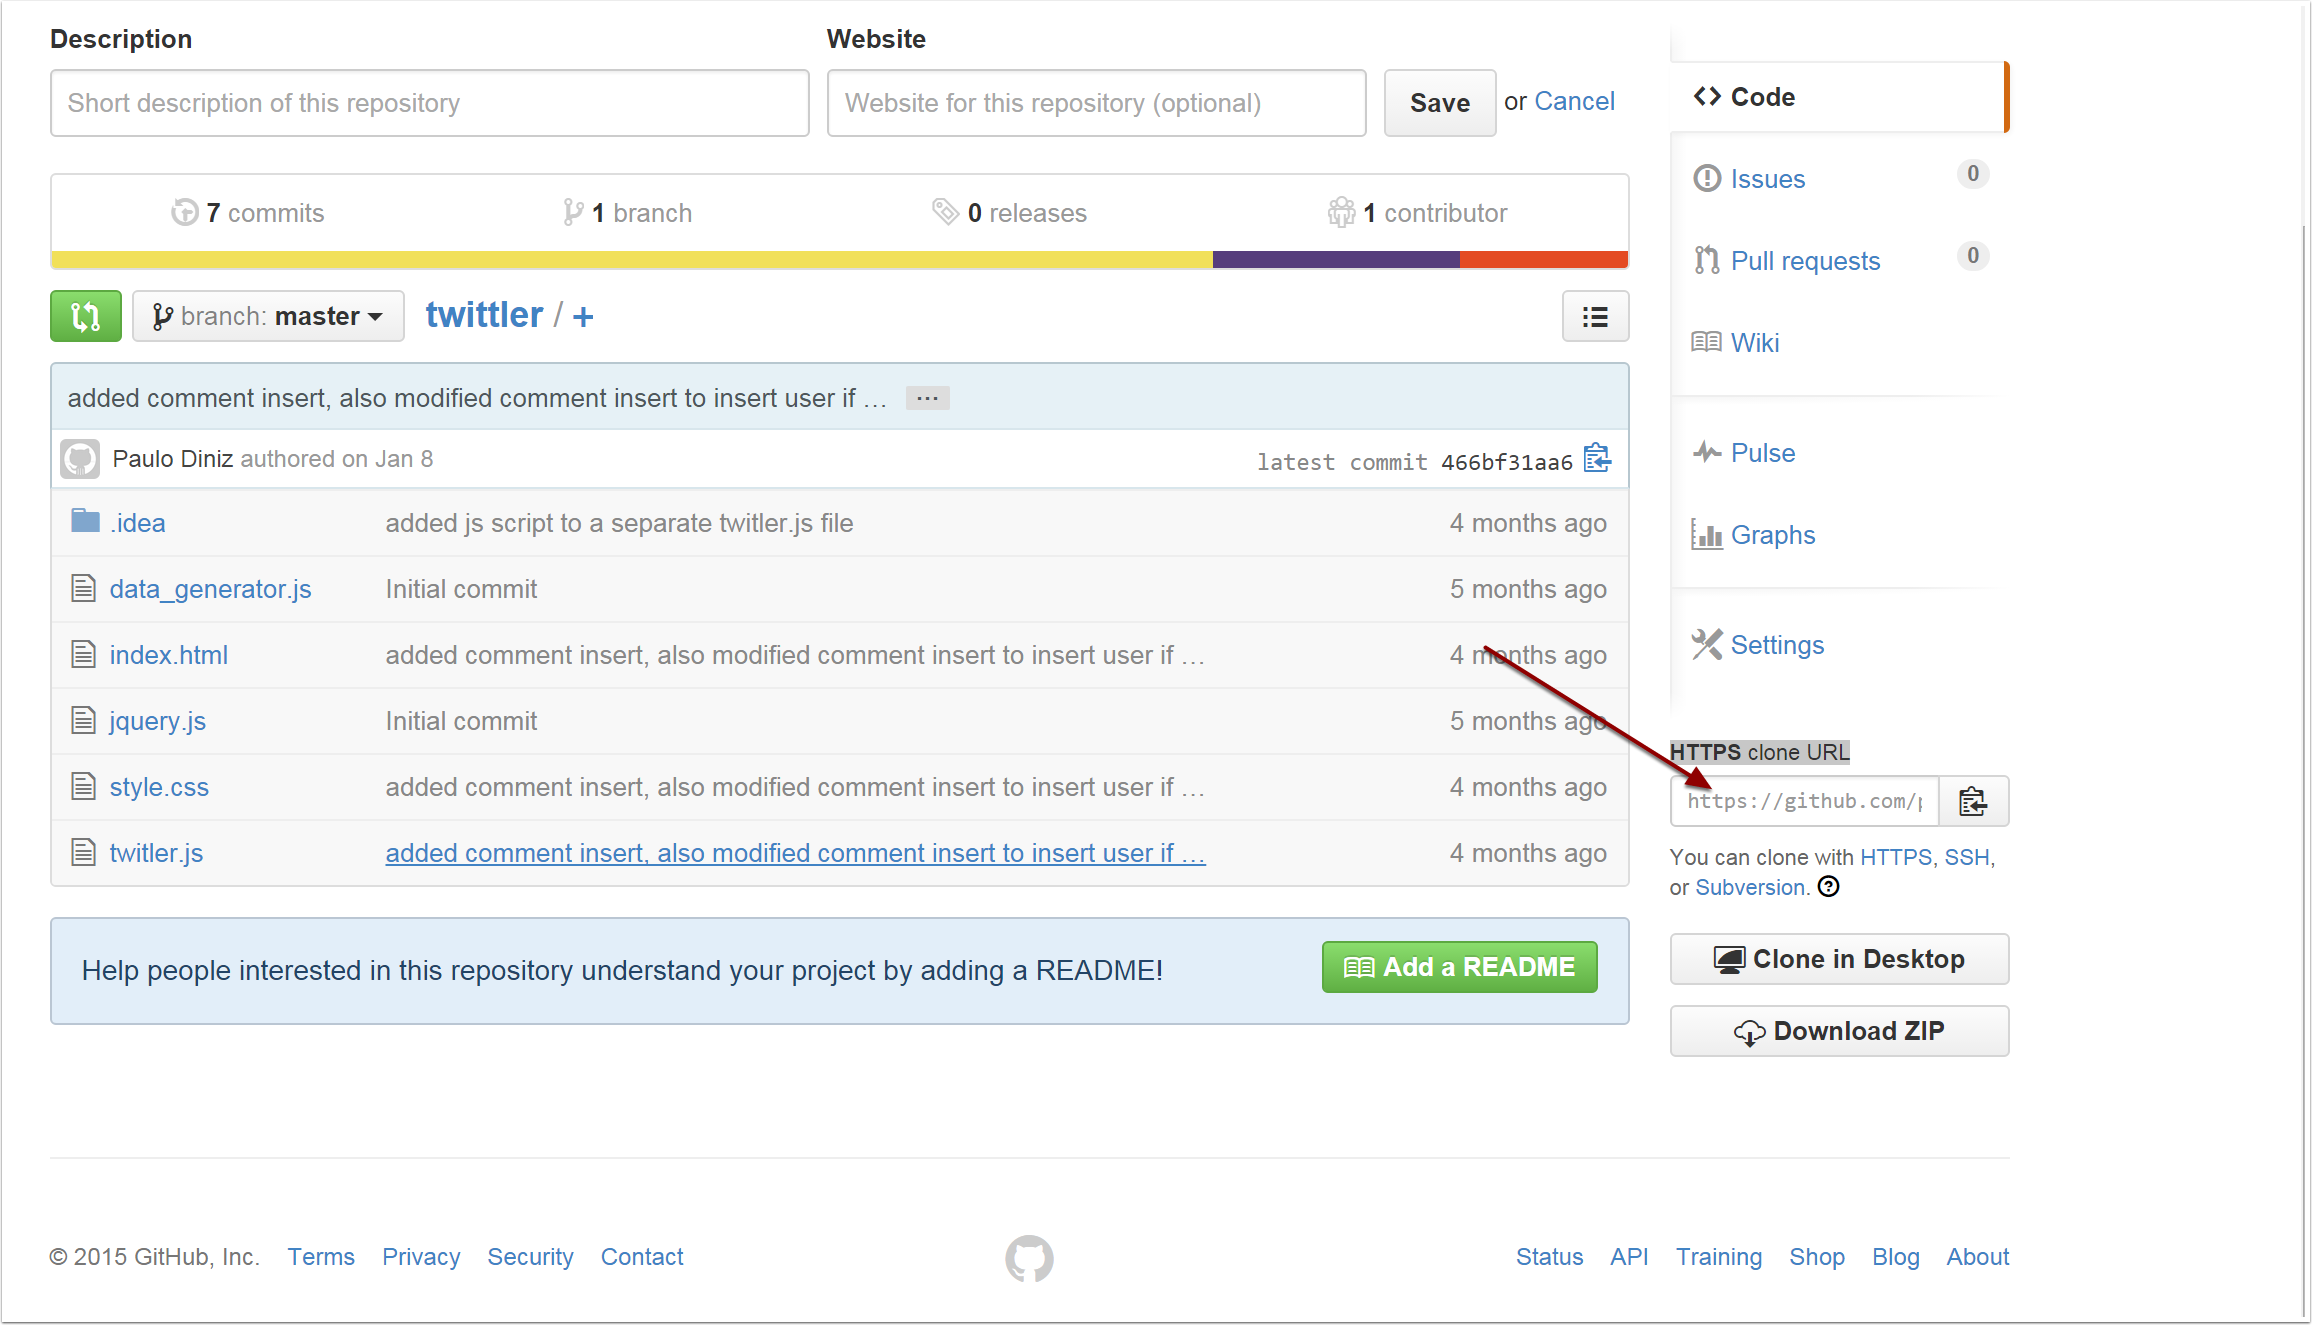Select the HTTPS clone URL text field
Screen dimensions: 2312x1325
(x=1804, y=801)
